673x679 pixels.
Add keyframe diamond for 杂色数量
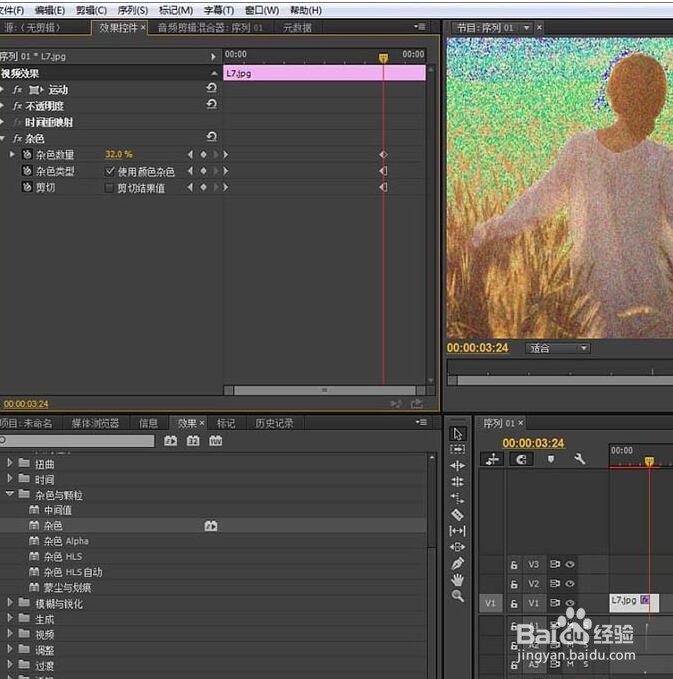(x=203, y=155)
